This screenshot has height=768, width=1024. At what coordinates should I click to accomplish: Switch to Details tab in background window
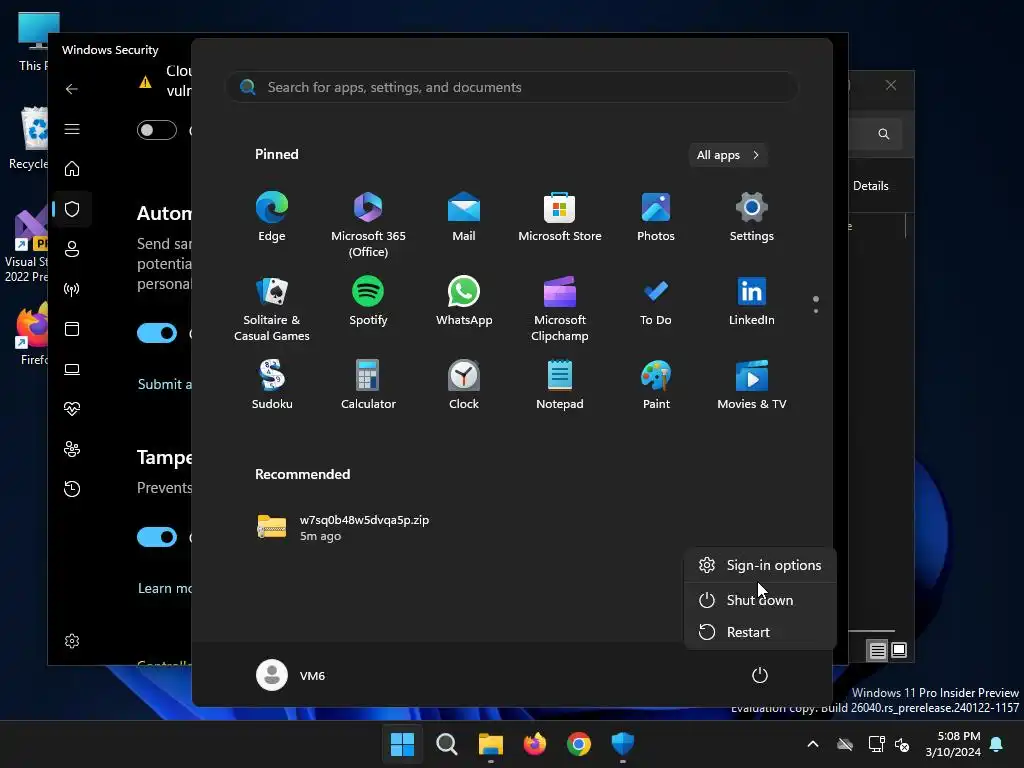point(871,185)
